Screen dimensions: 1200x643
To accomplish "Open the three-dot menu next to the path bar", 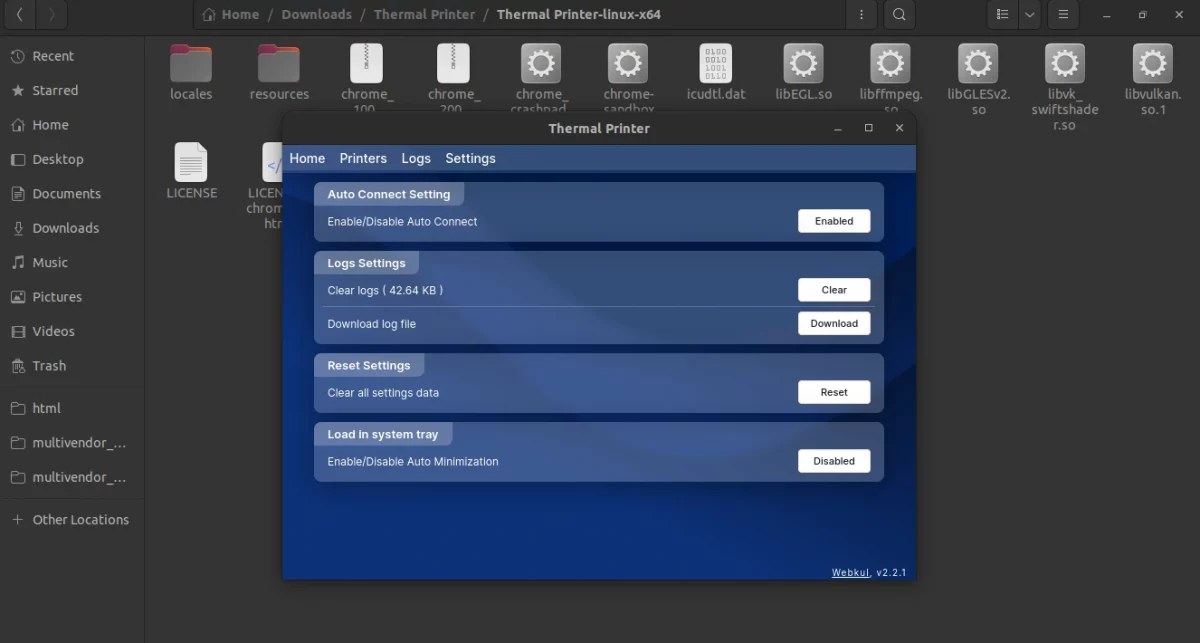I will 861,15.
